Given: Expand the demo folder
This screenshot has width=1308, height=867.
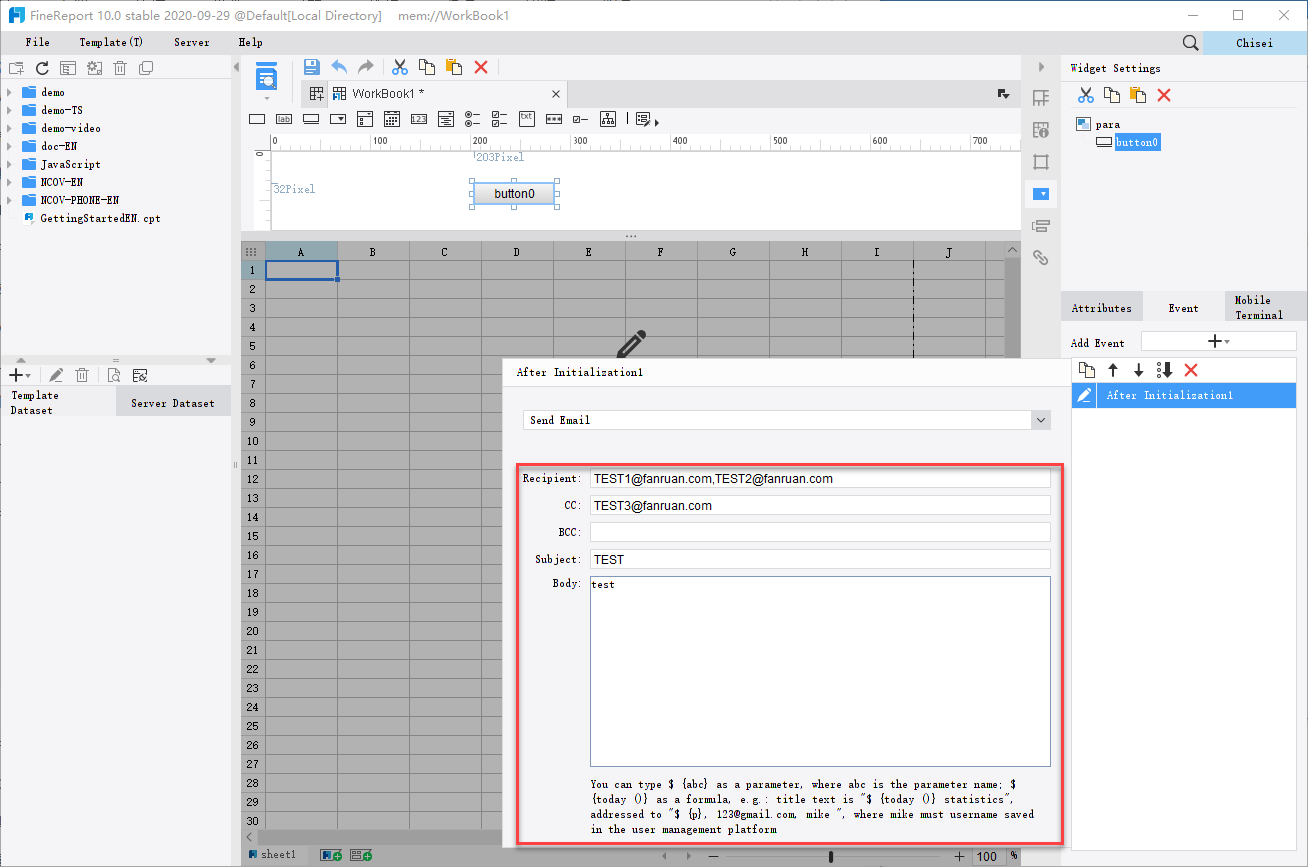Looking at the screenshot, I should [x=9, y=93].
